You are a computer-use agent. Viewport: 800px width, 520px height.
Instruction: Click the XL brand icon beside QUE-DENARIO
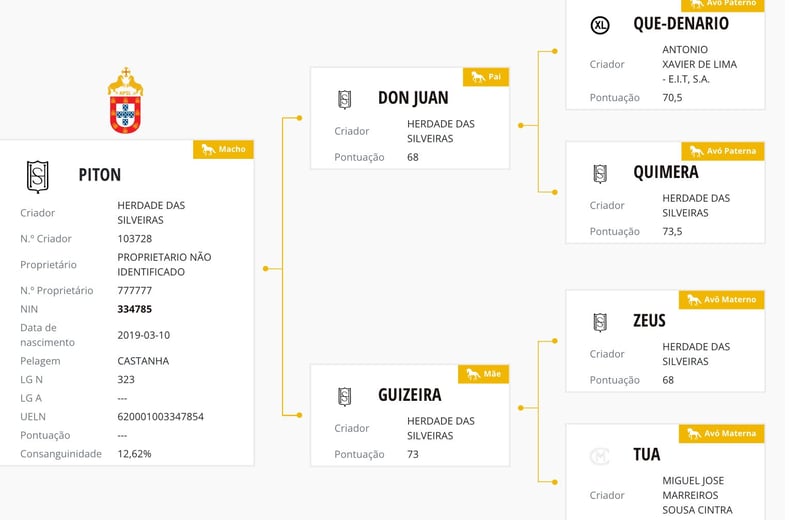click(599, 26)
